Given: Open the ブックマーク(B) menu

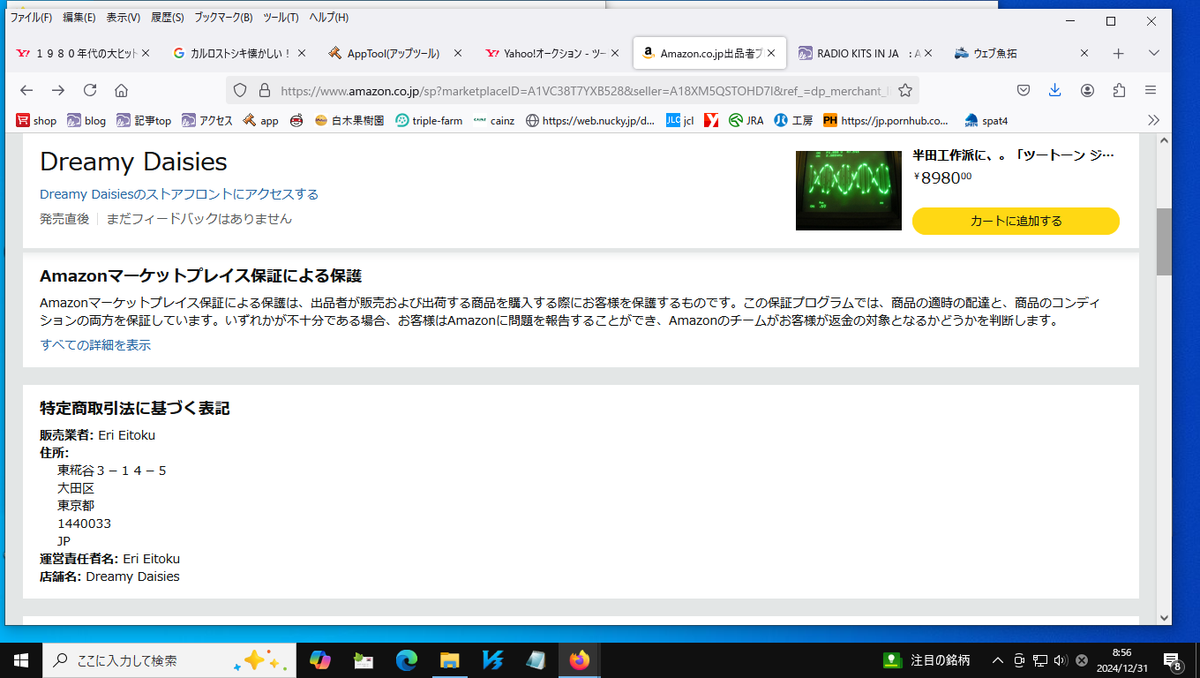Looking at the screenshot, I should [223, 18].
